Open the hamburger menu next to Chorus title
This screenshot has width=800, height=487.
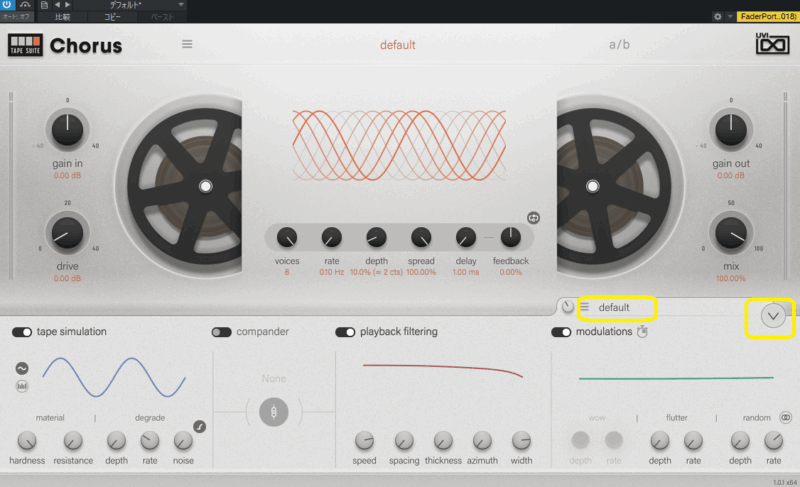coord(187,44)
